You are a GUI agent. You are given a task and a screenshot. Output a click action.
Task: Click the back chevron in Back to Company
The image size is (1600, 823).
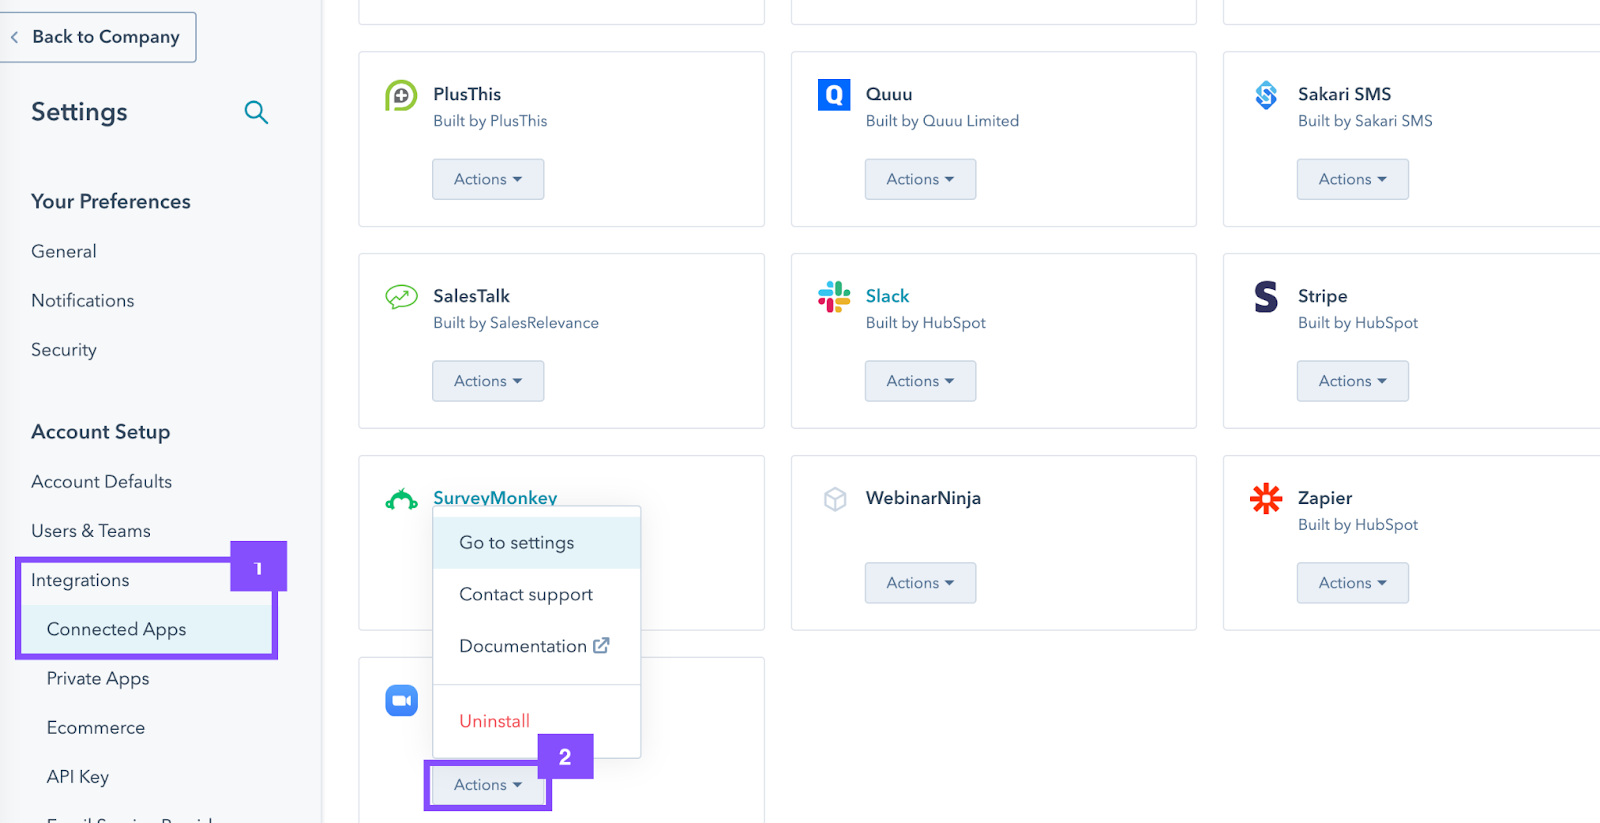coord(14,37)
